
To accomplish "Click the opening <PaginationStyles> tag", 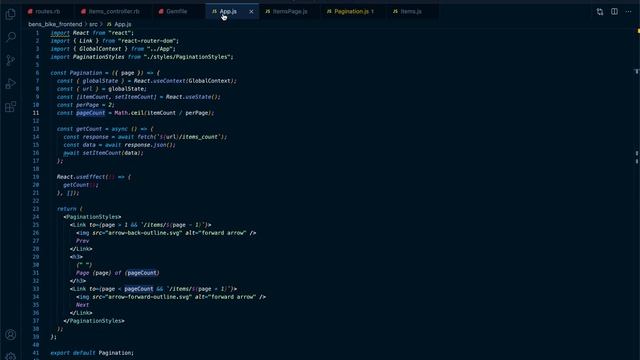I will [92, 217].
